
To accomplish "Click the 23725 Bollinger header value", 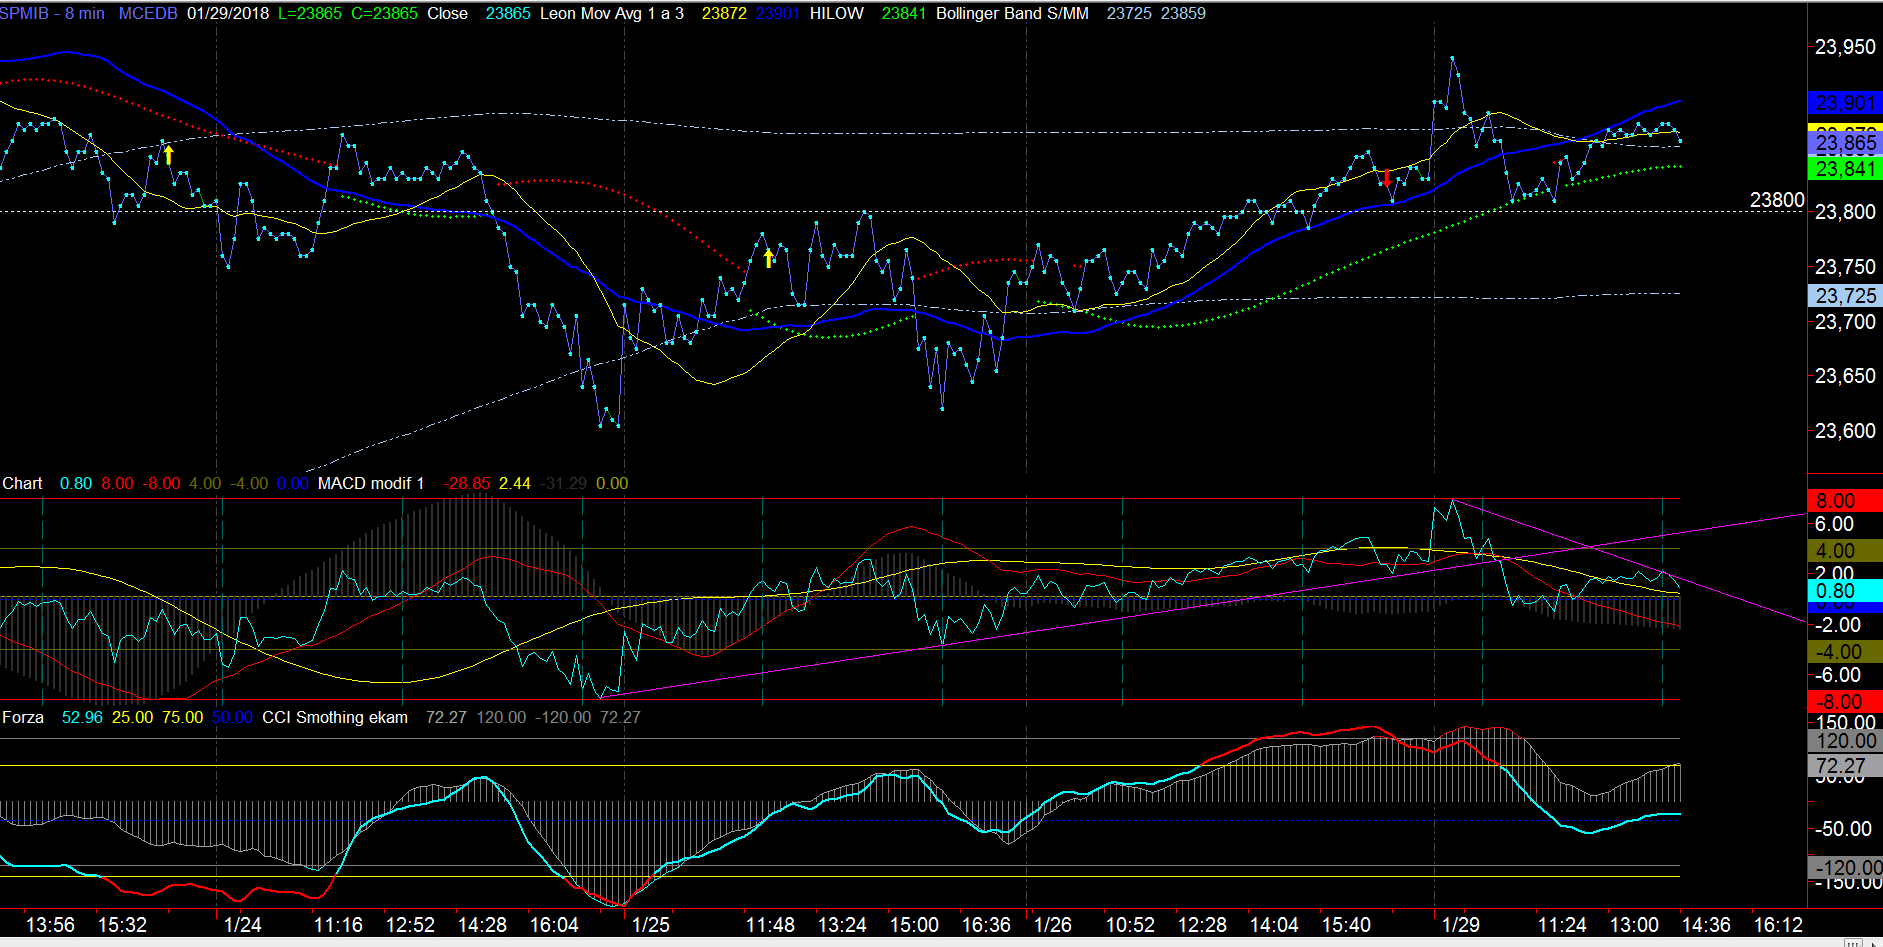I will (1129, 14).
